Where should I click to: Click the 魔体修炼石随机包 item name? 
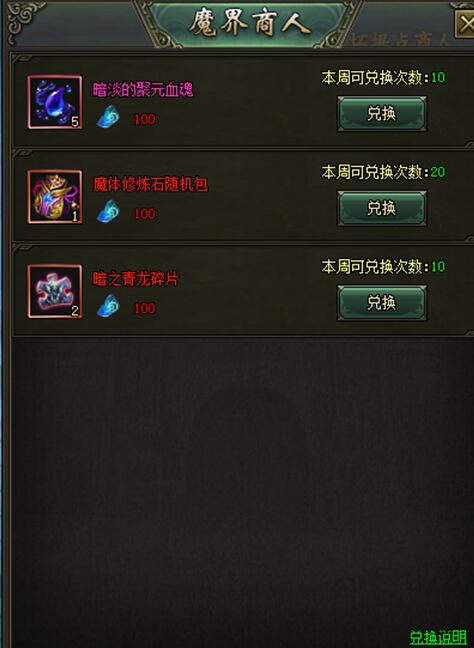[150, 184]
